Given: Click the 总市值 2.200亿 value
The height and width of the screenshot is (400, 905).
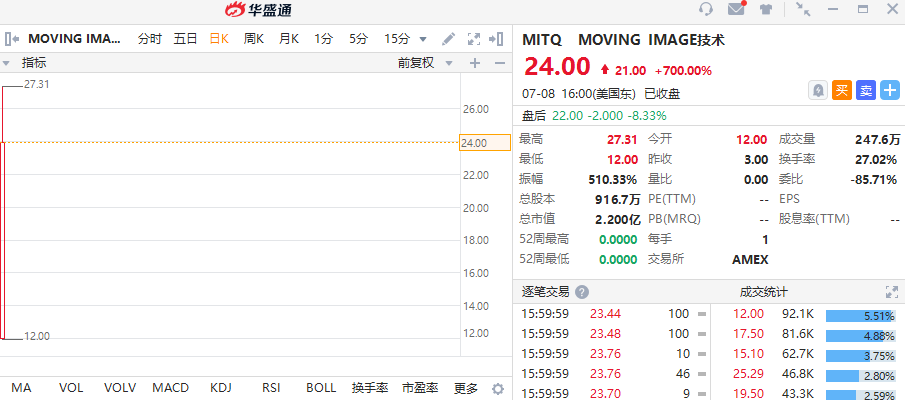Looking at the screenshot, I should coord(618,219).
